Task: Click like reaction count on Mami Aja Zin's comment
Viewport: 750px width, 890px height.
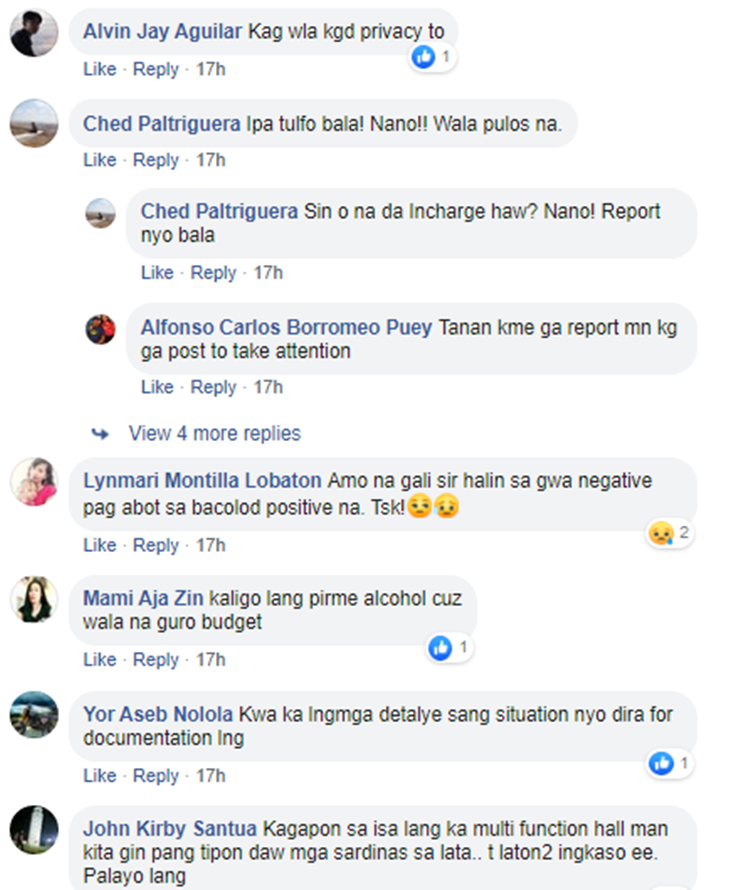Action: pyautogui.click(x=463, y=647)
